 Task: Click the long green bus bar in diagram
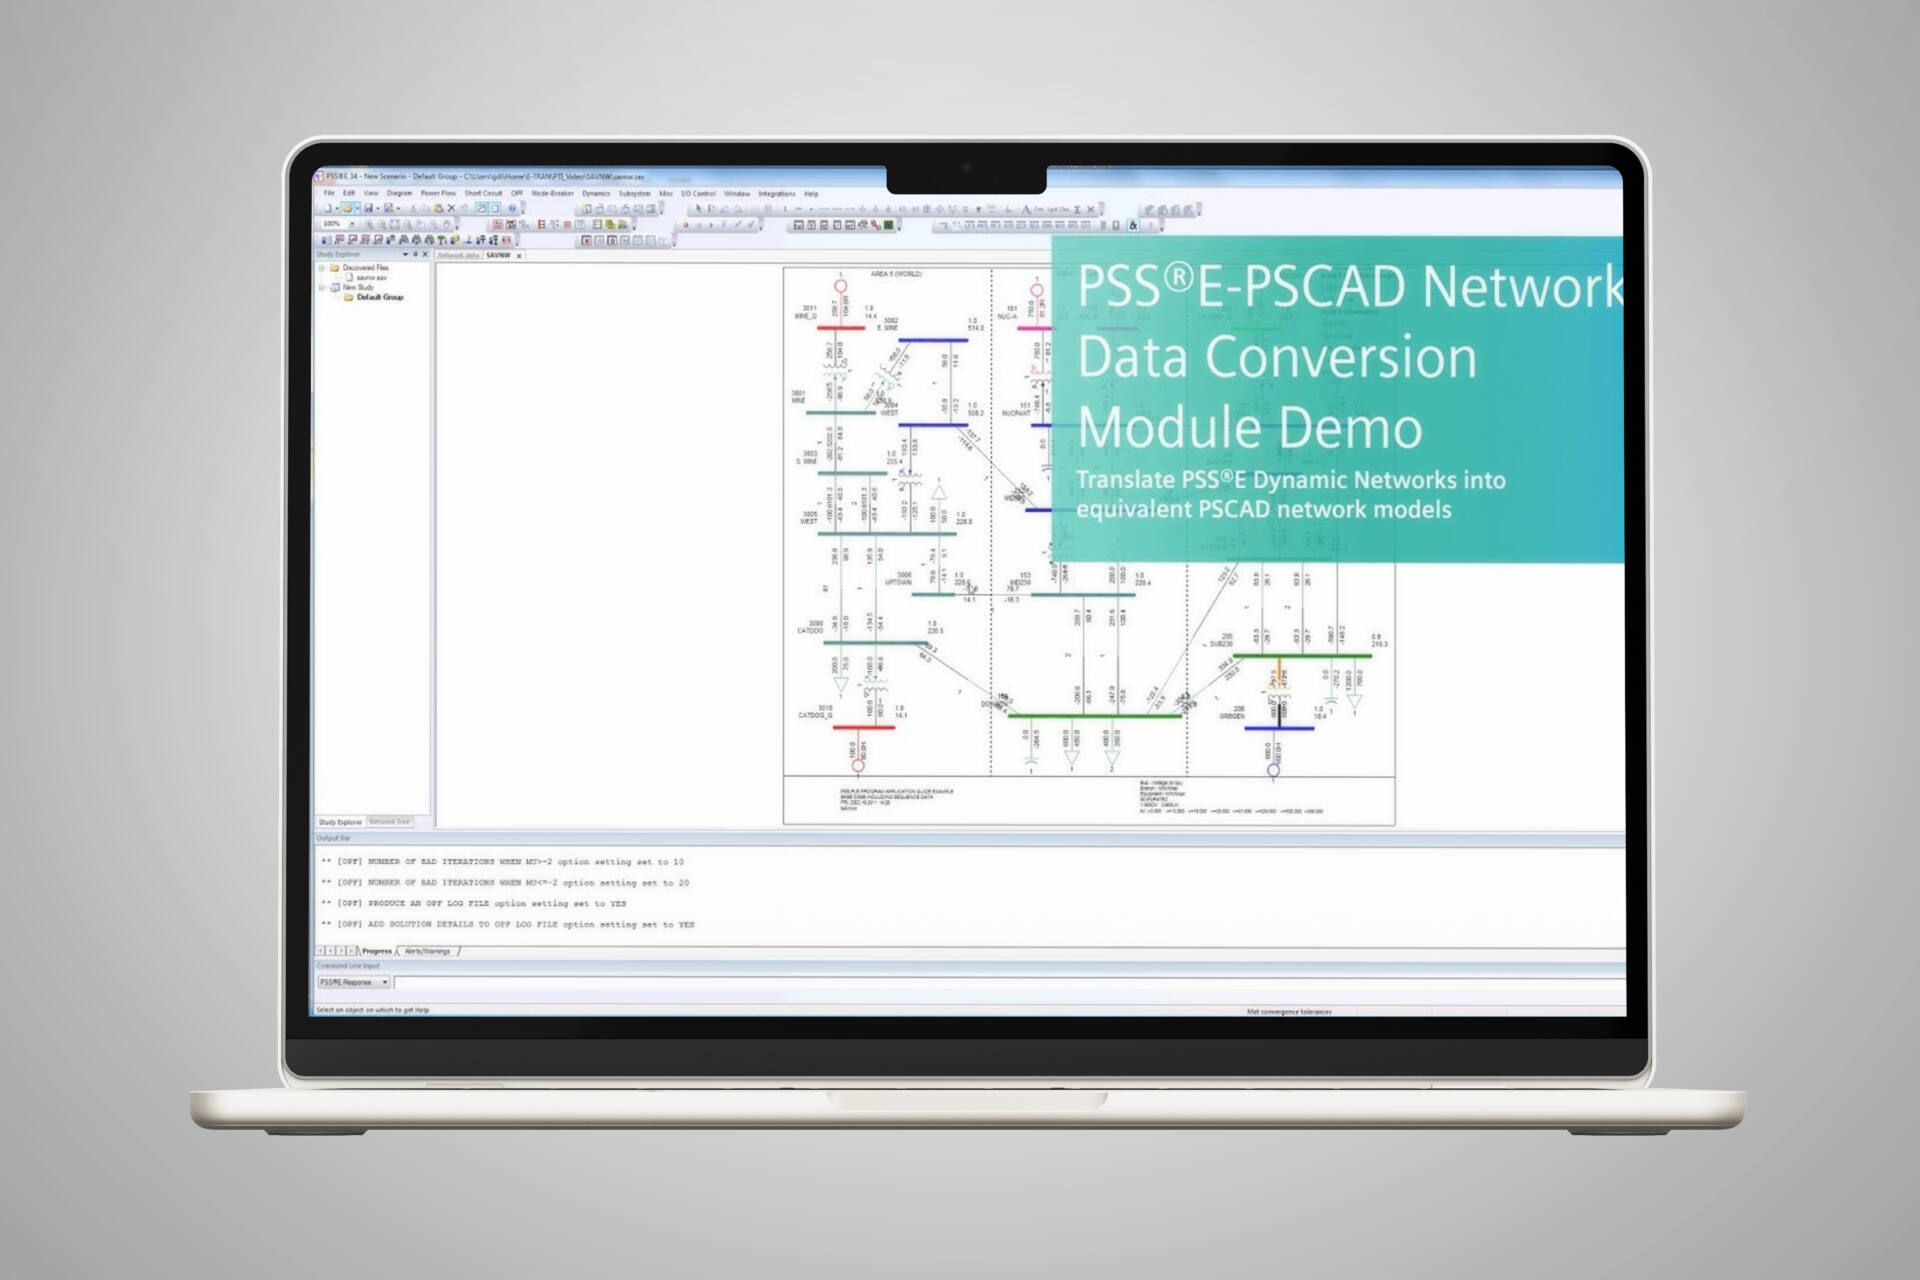tap(1095, 715)
